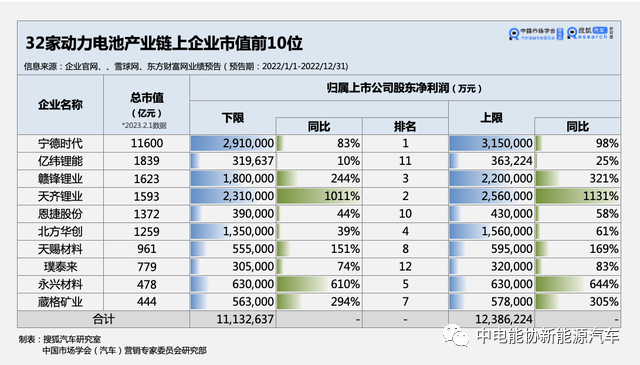640x365 pixels.
Task: Select the 赣锋锂业 company name cell
Action: (60, 178)
